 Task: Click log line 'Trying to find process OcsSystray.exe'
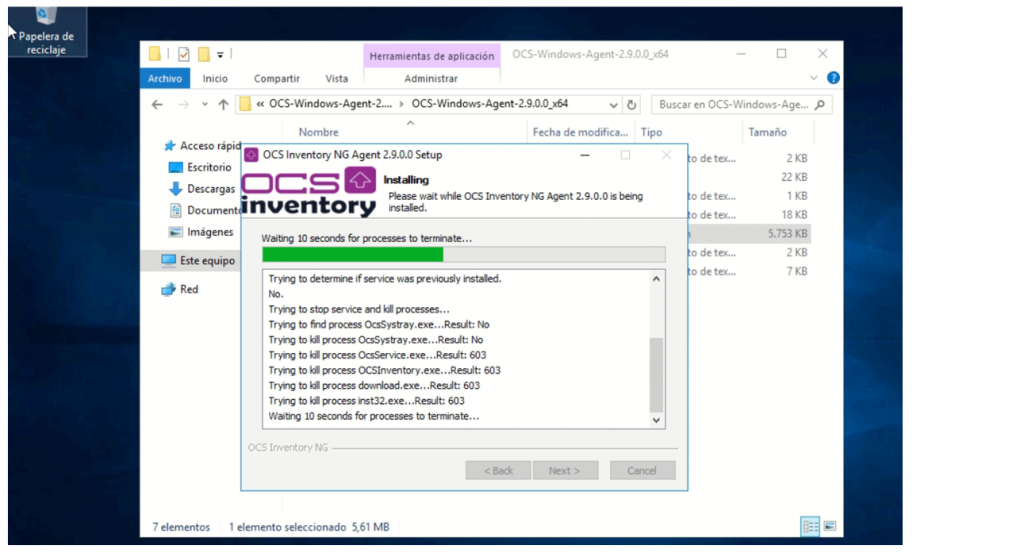point(379,324)
